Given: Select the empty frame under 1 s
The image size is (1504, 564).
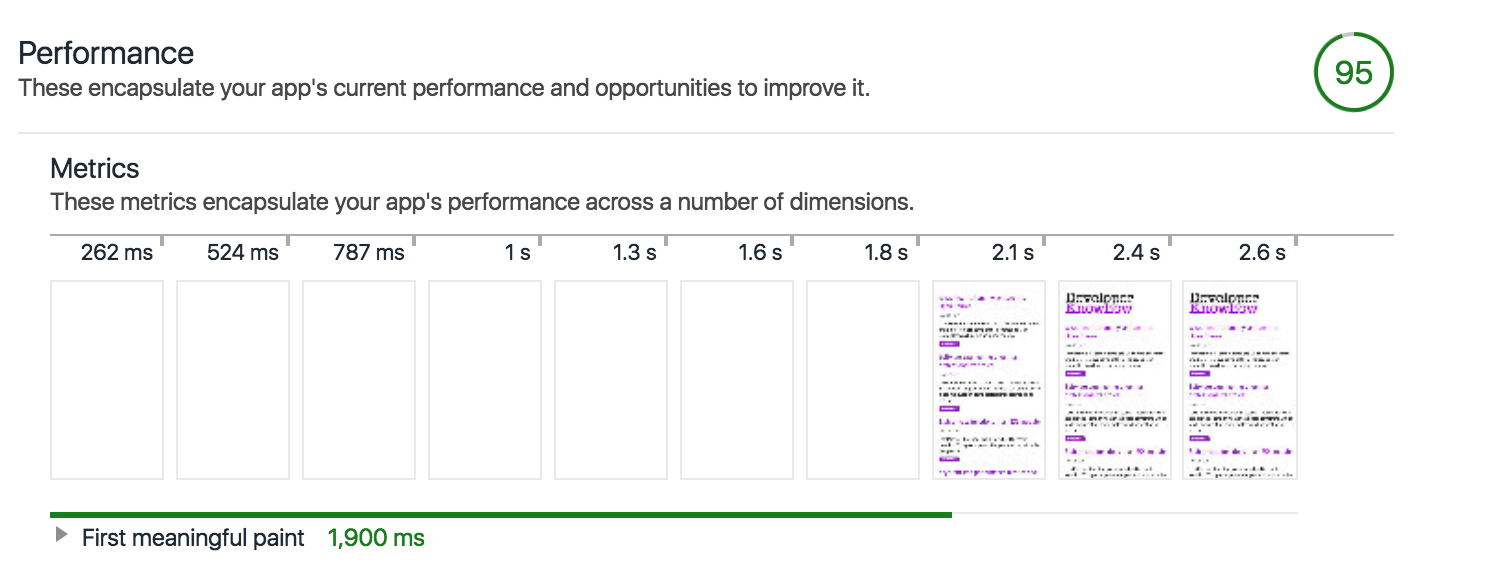Looking at the screenshot, I should tap(485, 380).
